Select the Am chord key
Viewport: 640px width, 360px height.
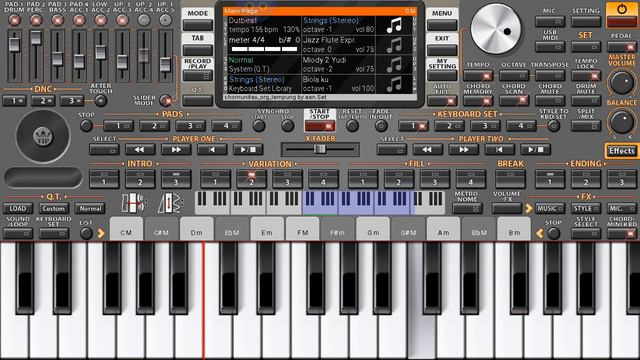pos(443,229)
